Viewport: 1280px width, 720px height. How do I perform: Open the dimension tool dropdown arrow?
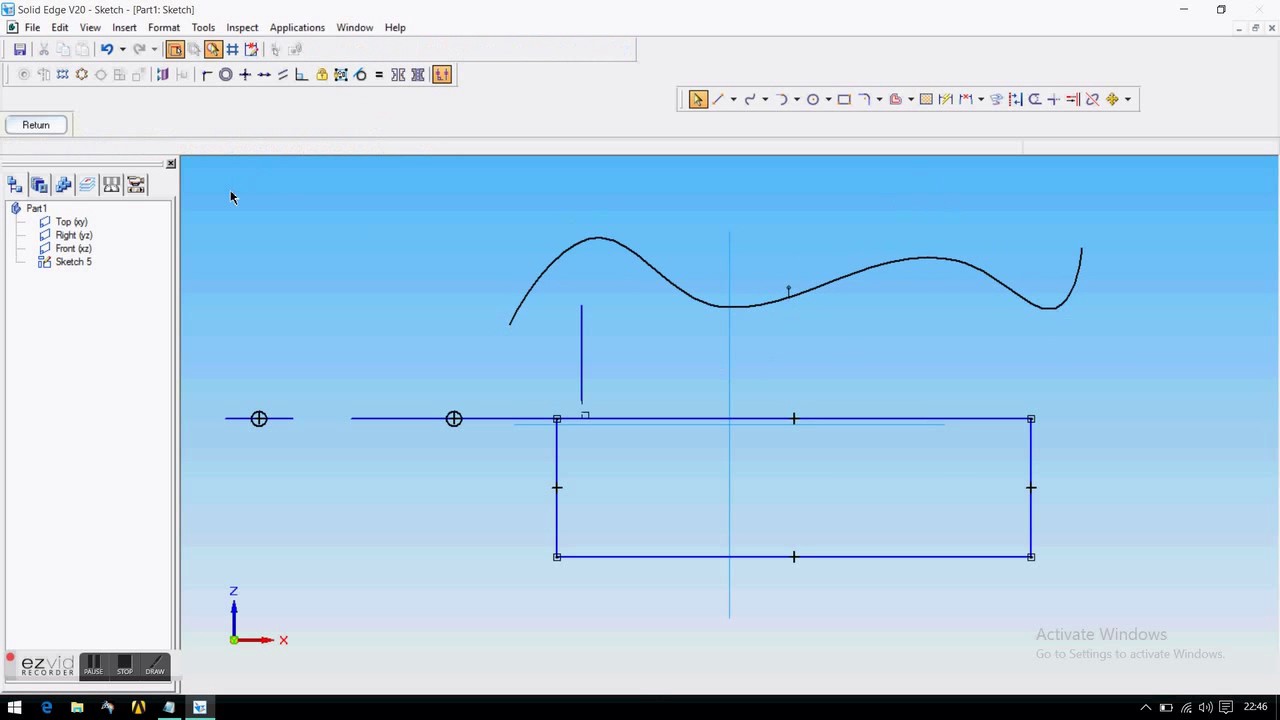(981, 99)
